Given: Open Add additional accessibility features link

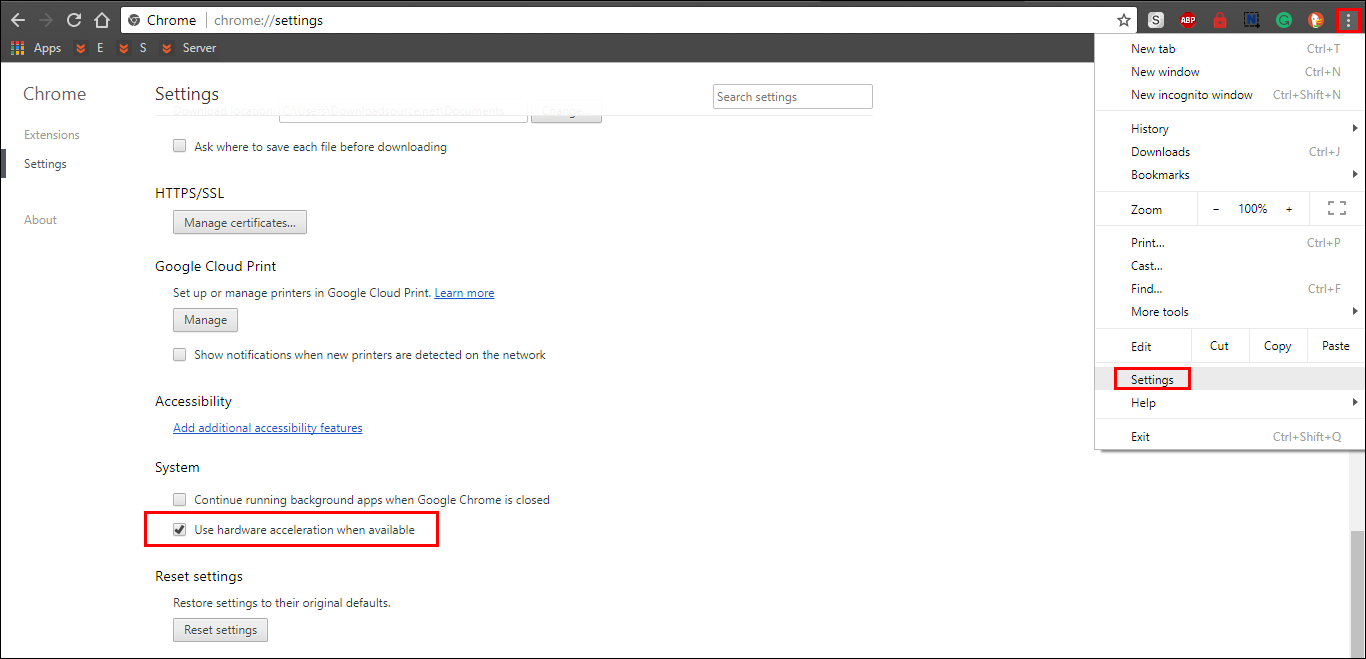Looking at the screenshot, I should point(267,428).
